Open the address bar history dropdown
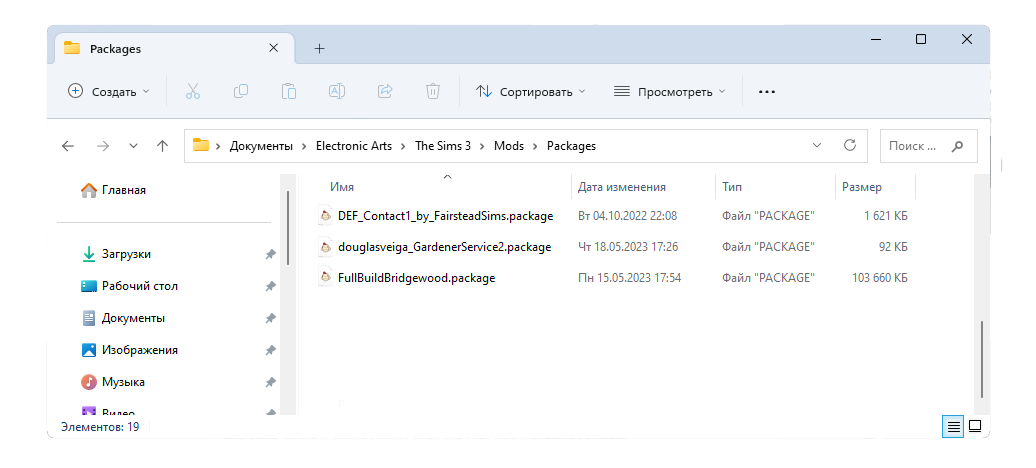1036x468 pixels. (818, 145)
